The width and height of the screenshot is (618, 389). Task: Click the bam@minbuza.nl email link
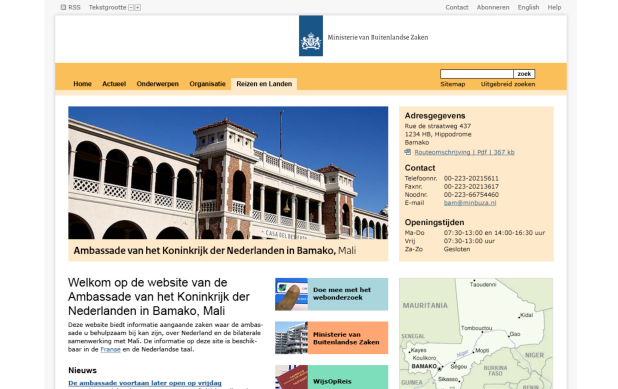coord(470,203)
